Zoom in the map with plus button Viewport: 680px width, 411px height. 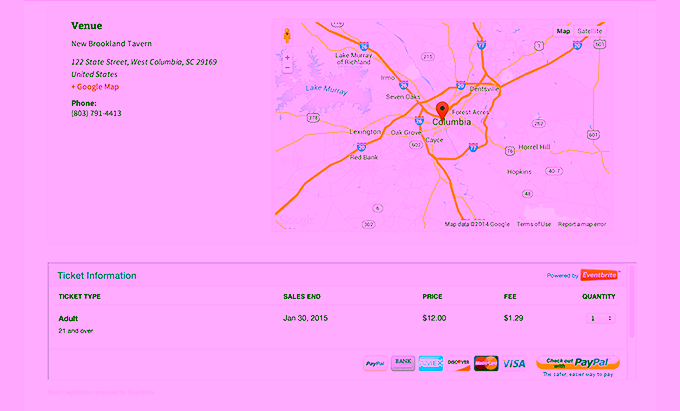click(287, 58)
